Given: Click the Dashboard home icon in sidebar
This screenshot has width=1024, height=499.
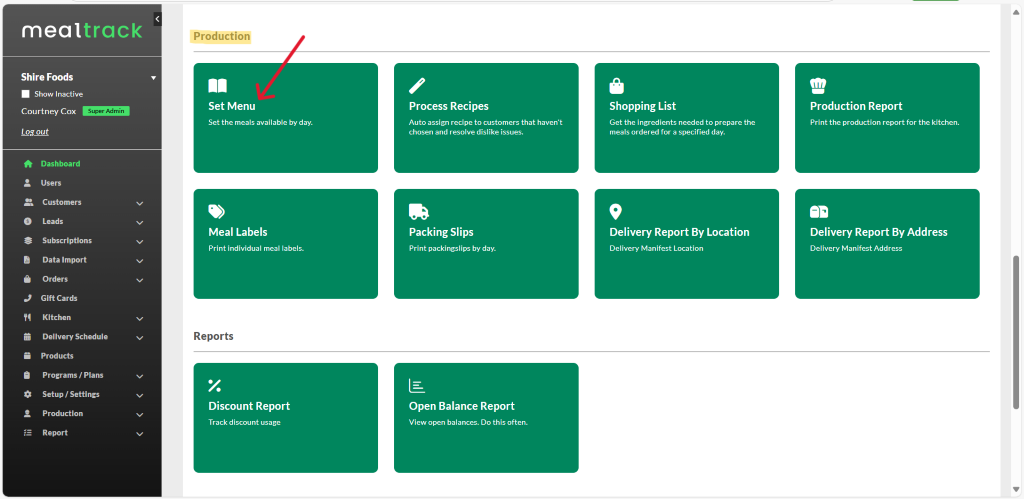Looking at the screenshot, I should (x=27, y=164).
